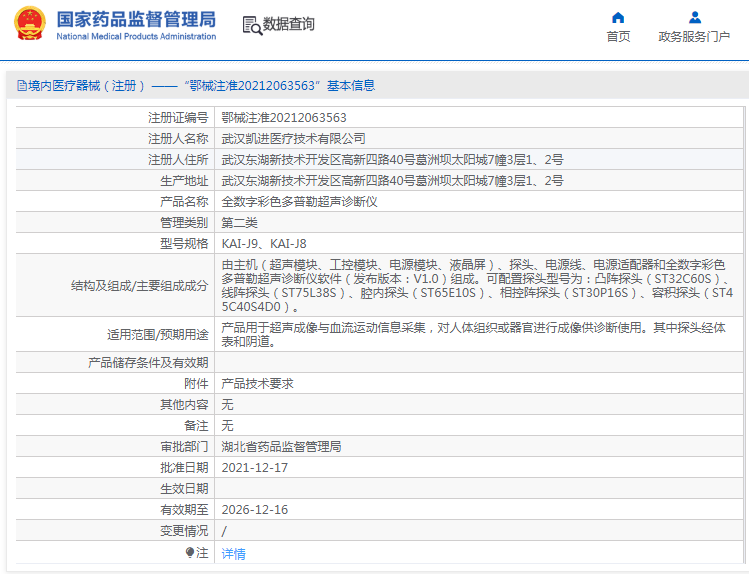This screenshot has height=574, width=749.
Task: Click approval date 2021-12-17
Action: 254,467
